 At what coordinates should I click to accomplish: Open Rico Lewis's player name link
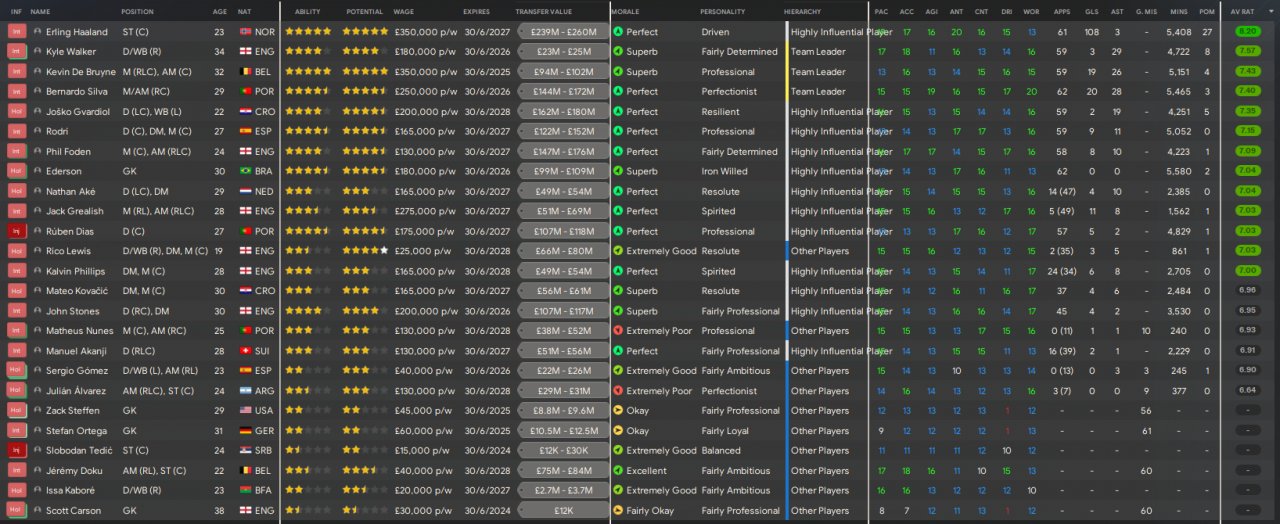coord(68,251)
